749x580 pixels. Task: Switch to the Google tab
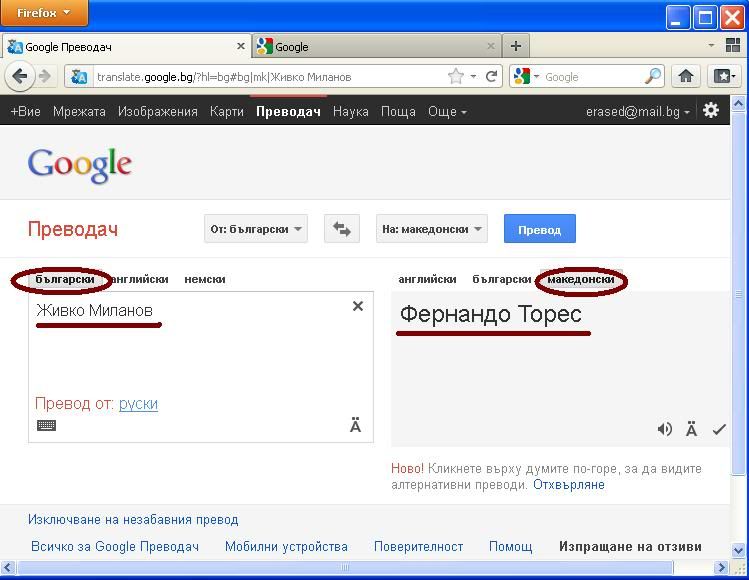click(377, 46)
